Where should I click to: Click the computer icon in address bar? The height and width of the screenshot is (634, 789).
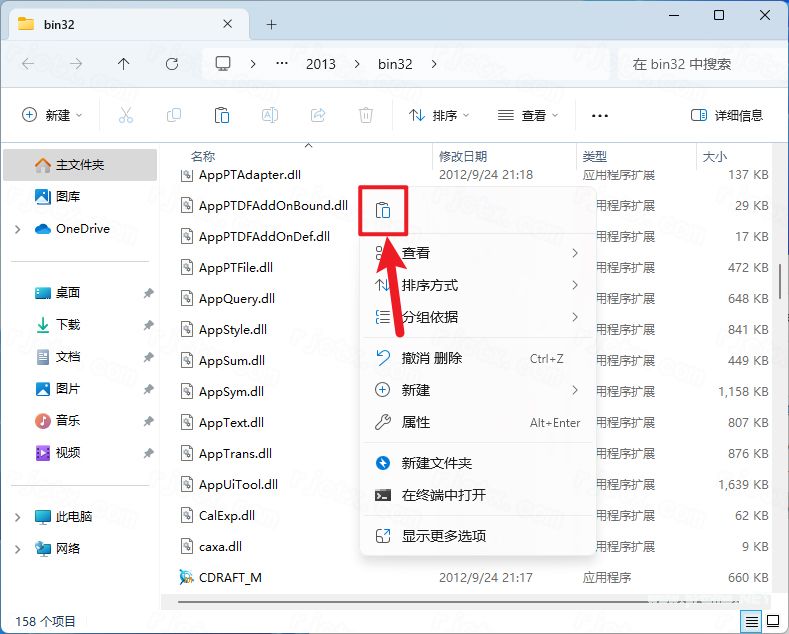[x=223, y=64]
